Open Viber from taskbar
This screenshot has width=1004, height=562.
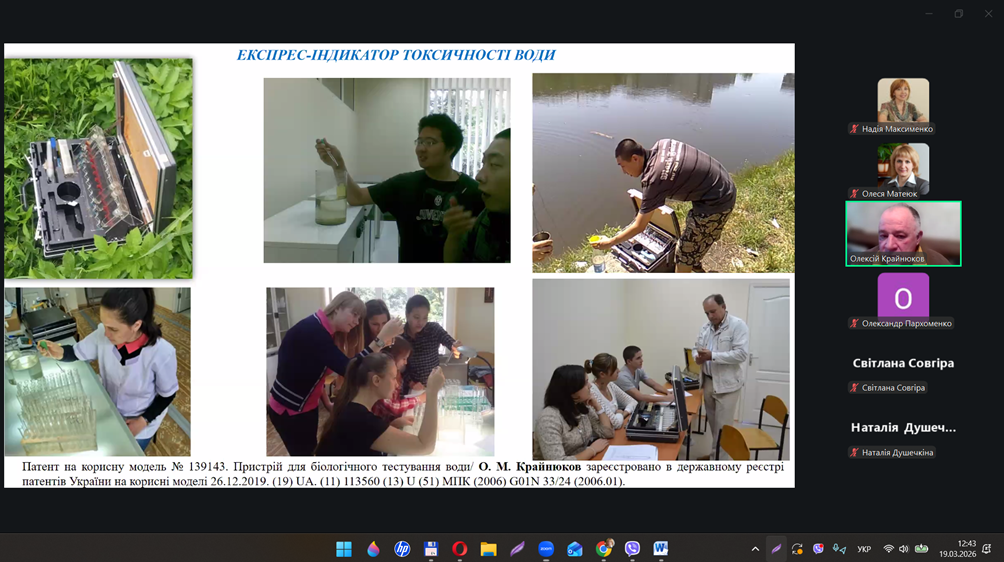tap(632, 548)
